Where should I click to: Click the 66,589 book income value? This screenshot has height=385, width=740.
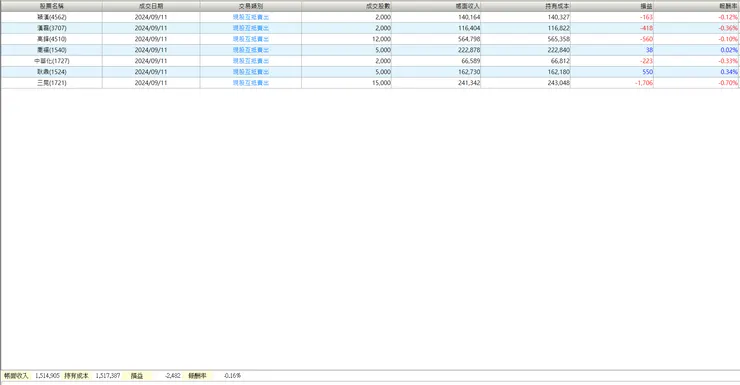pos(471,61)
